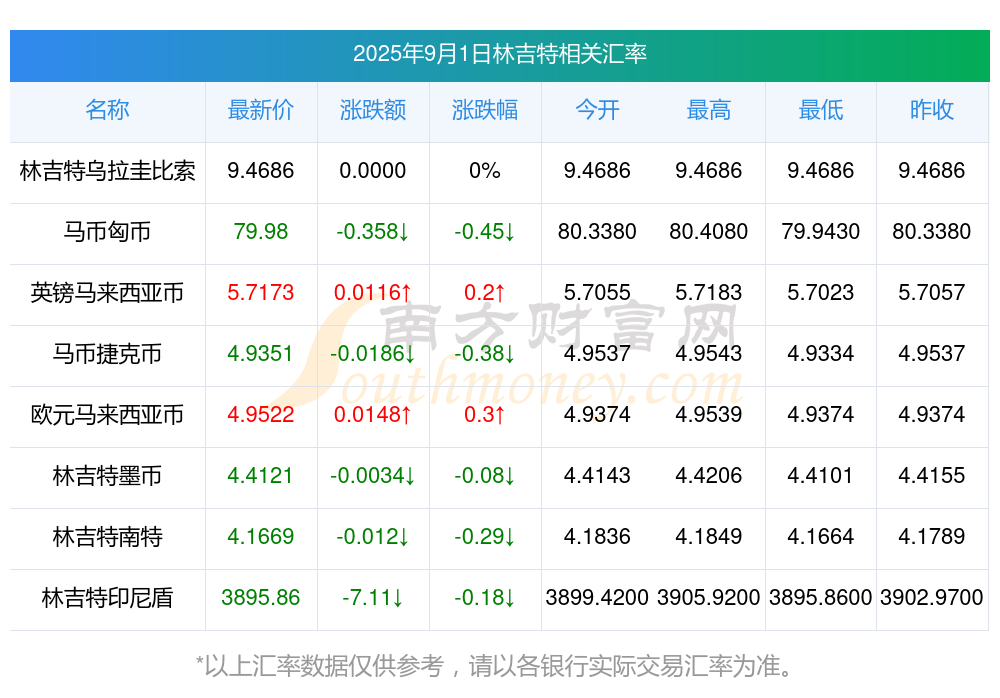1000x698 pixels.
Task: Click high value 5.7183
Action: point(709,292)
